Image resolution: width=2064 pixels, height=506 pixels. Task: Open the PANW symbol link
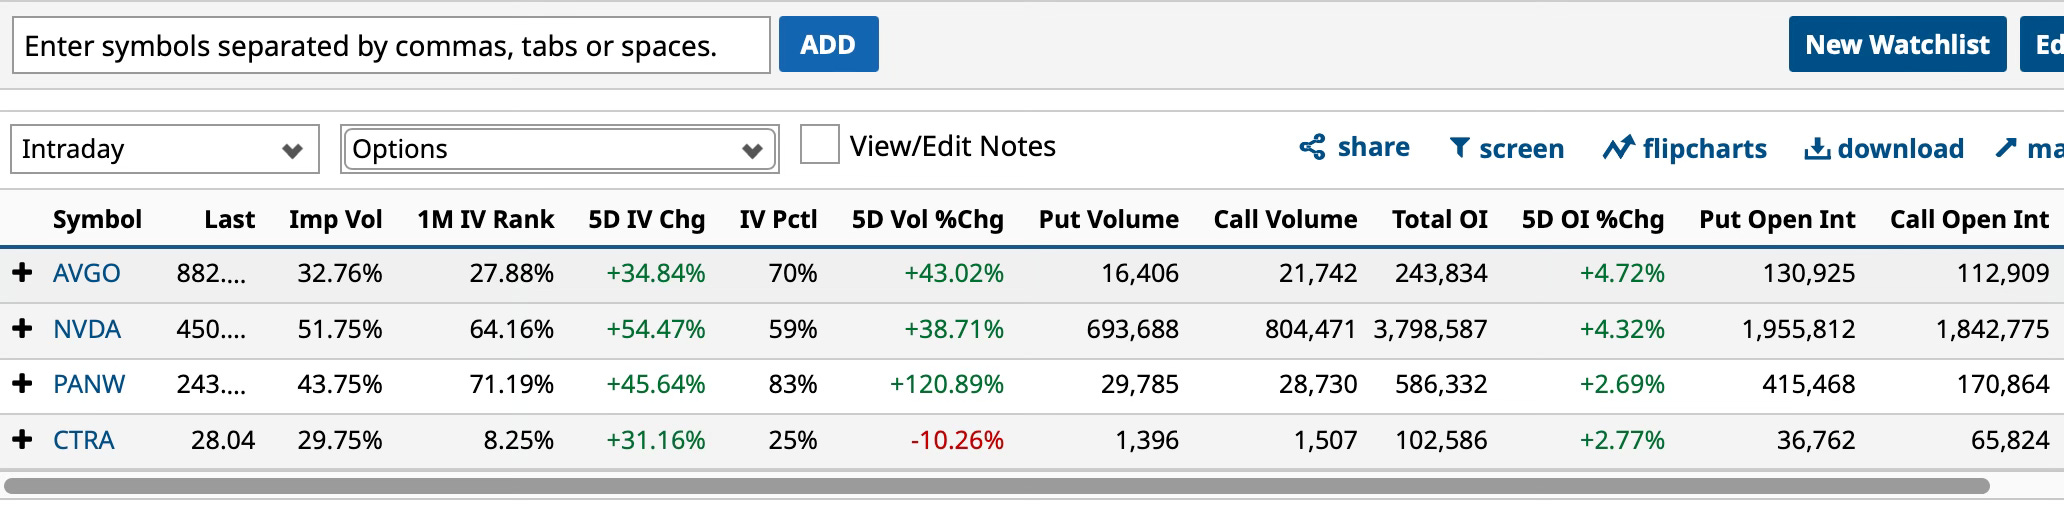[x=89, y=384]
